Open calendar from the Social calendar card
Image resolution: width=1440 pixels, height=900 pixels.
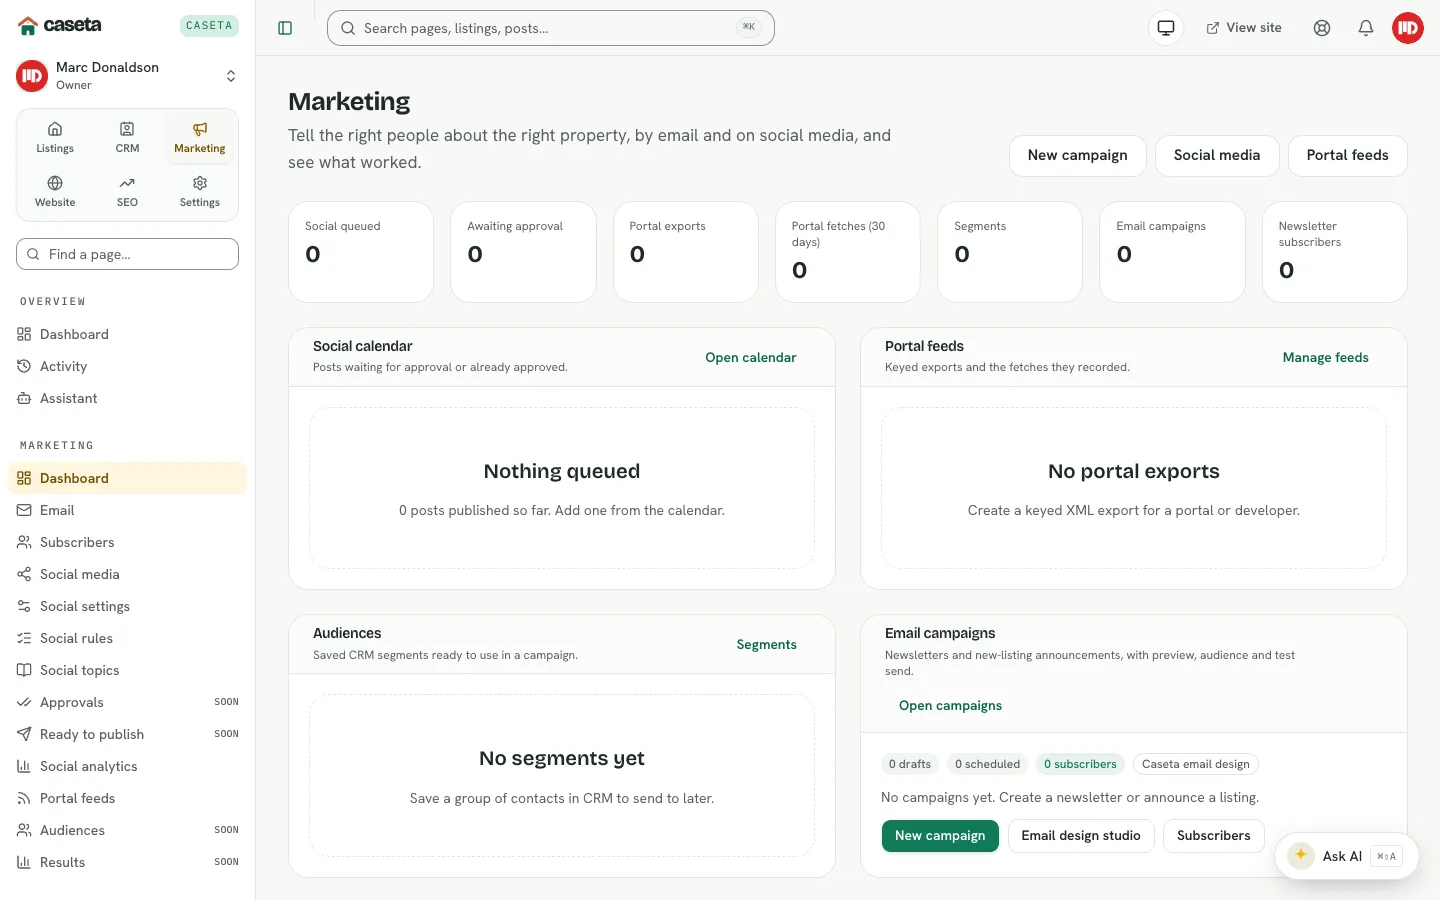751,357
